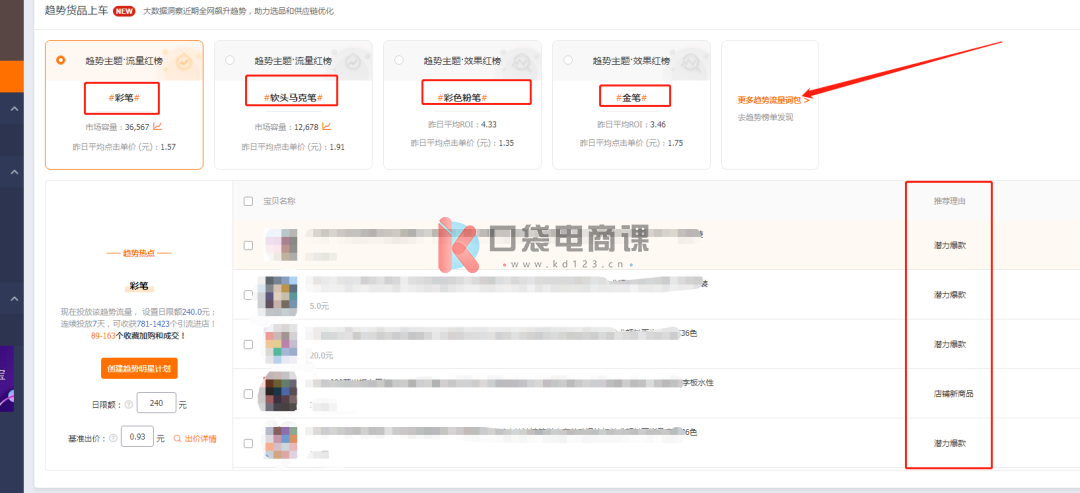This screenshot has height=493, width=1080.
Task: Click 创建趋势明星计划 button
Action: 139,368
